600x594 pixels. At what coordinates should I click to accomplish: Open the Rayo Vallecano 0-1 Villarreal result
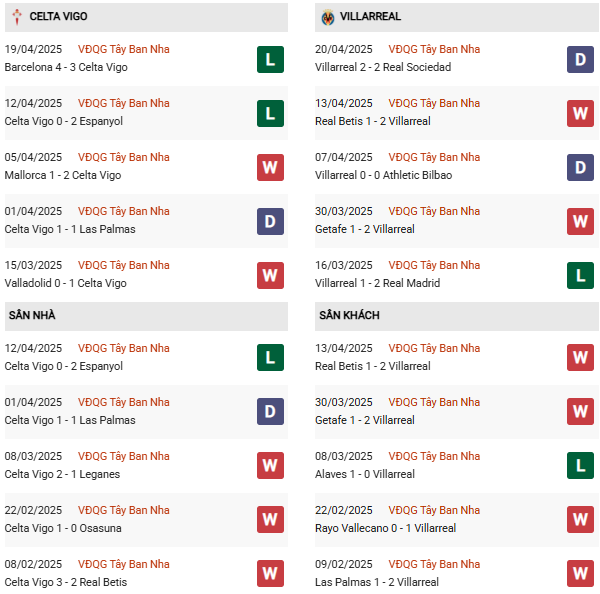tap(385, 528)
